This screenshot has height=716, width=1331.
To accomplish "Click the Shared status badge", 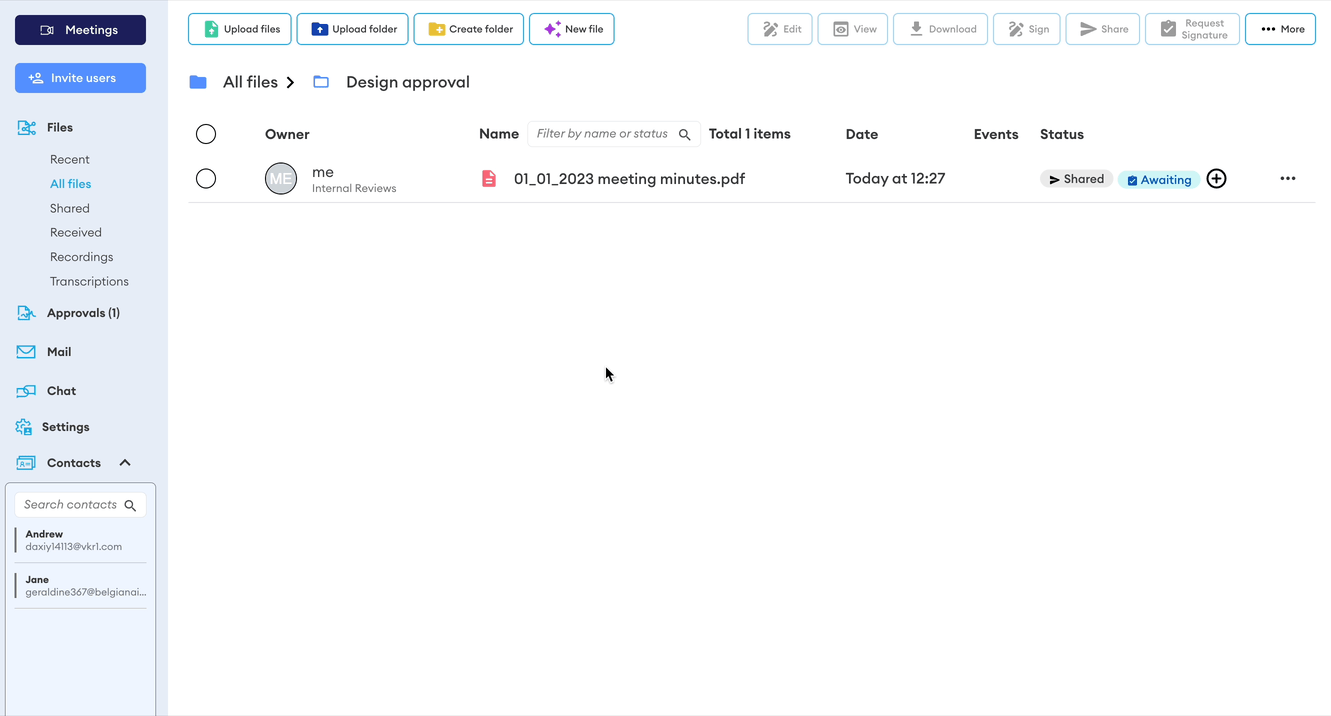I will coord(1076,179).
